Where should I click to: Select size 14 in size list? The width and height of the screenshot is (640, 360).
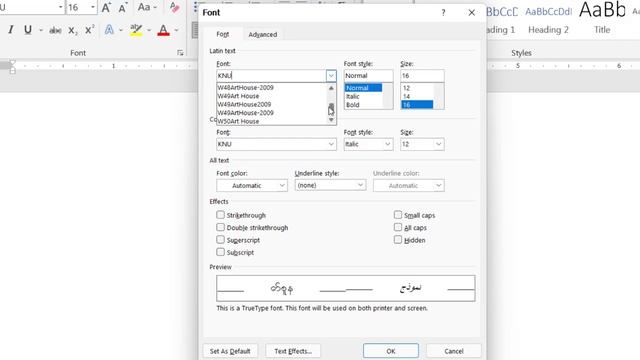pos(406,96)
